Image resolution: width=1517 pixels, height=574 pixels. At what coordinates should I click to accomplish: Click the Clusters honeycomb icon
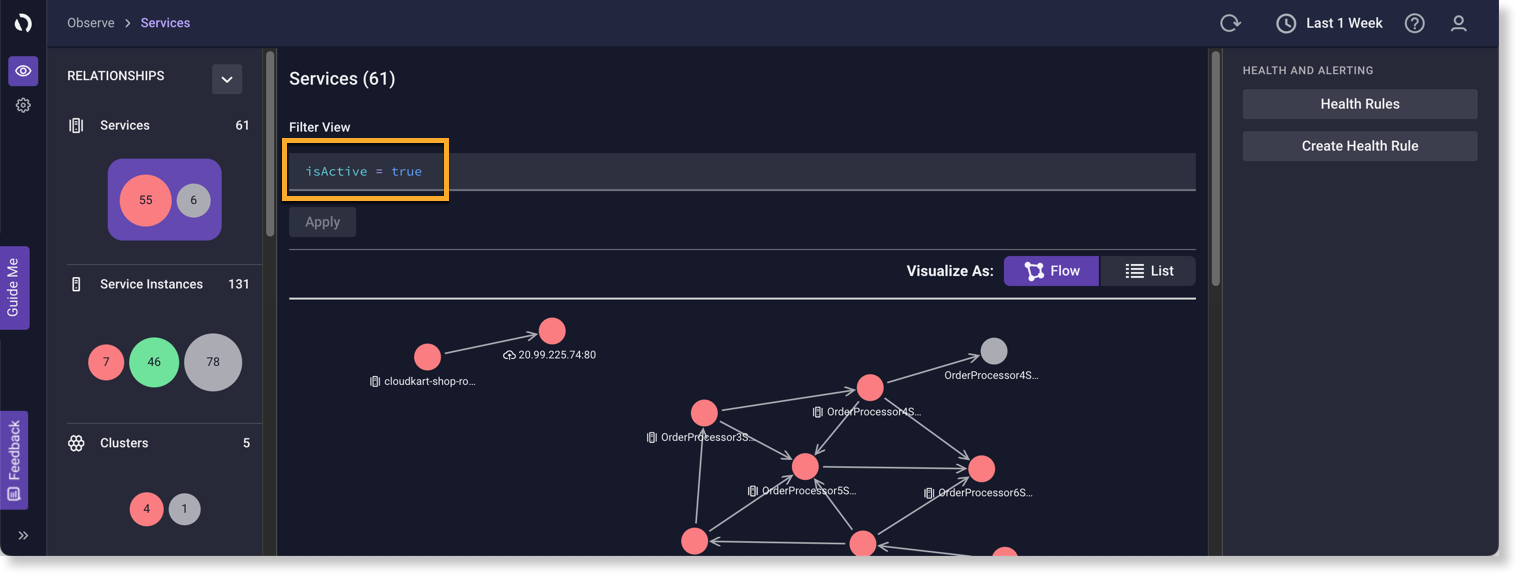coord(76,443)
